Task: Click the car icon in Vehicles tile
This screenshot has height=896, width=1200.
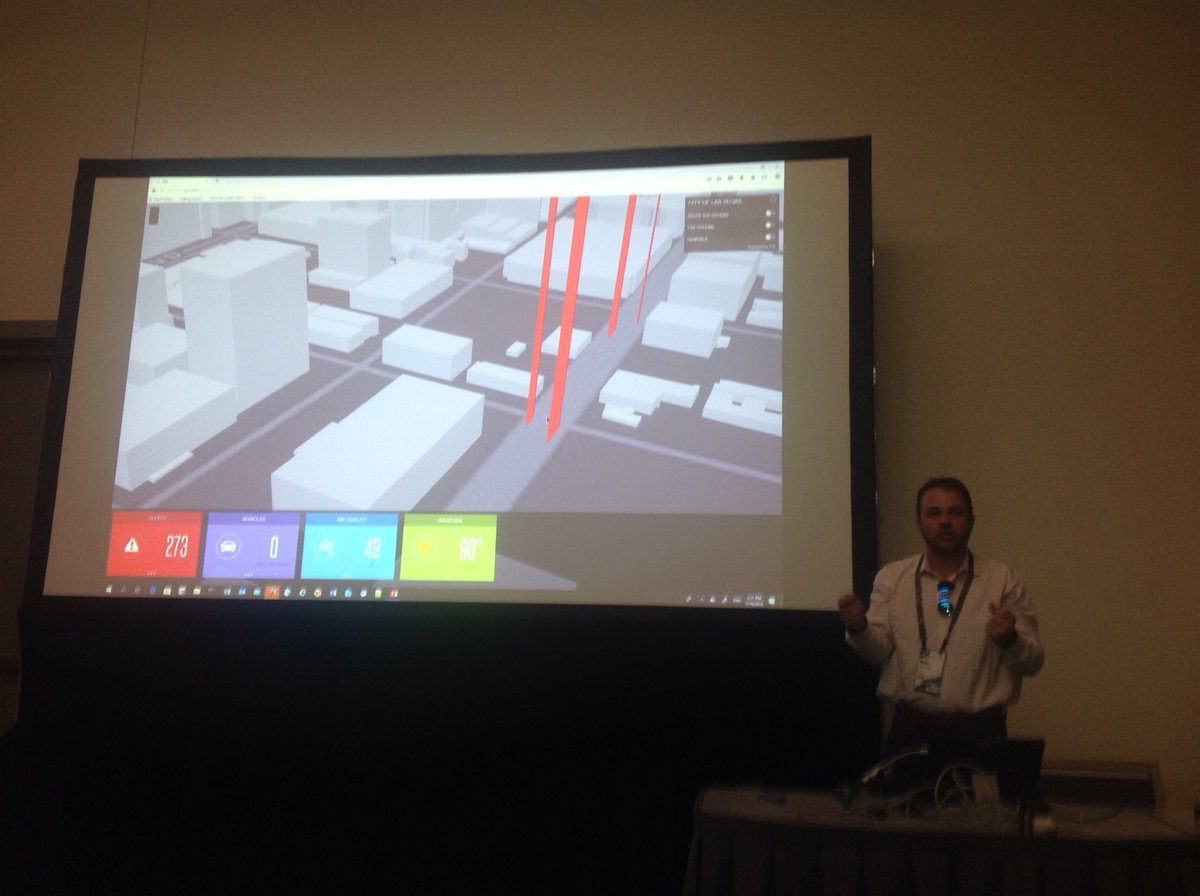Action: pos(227,548)
